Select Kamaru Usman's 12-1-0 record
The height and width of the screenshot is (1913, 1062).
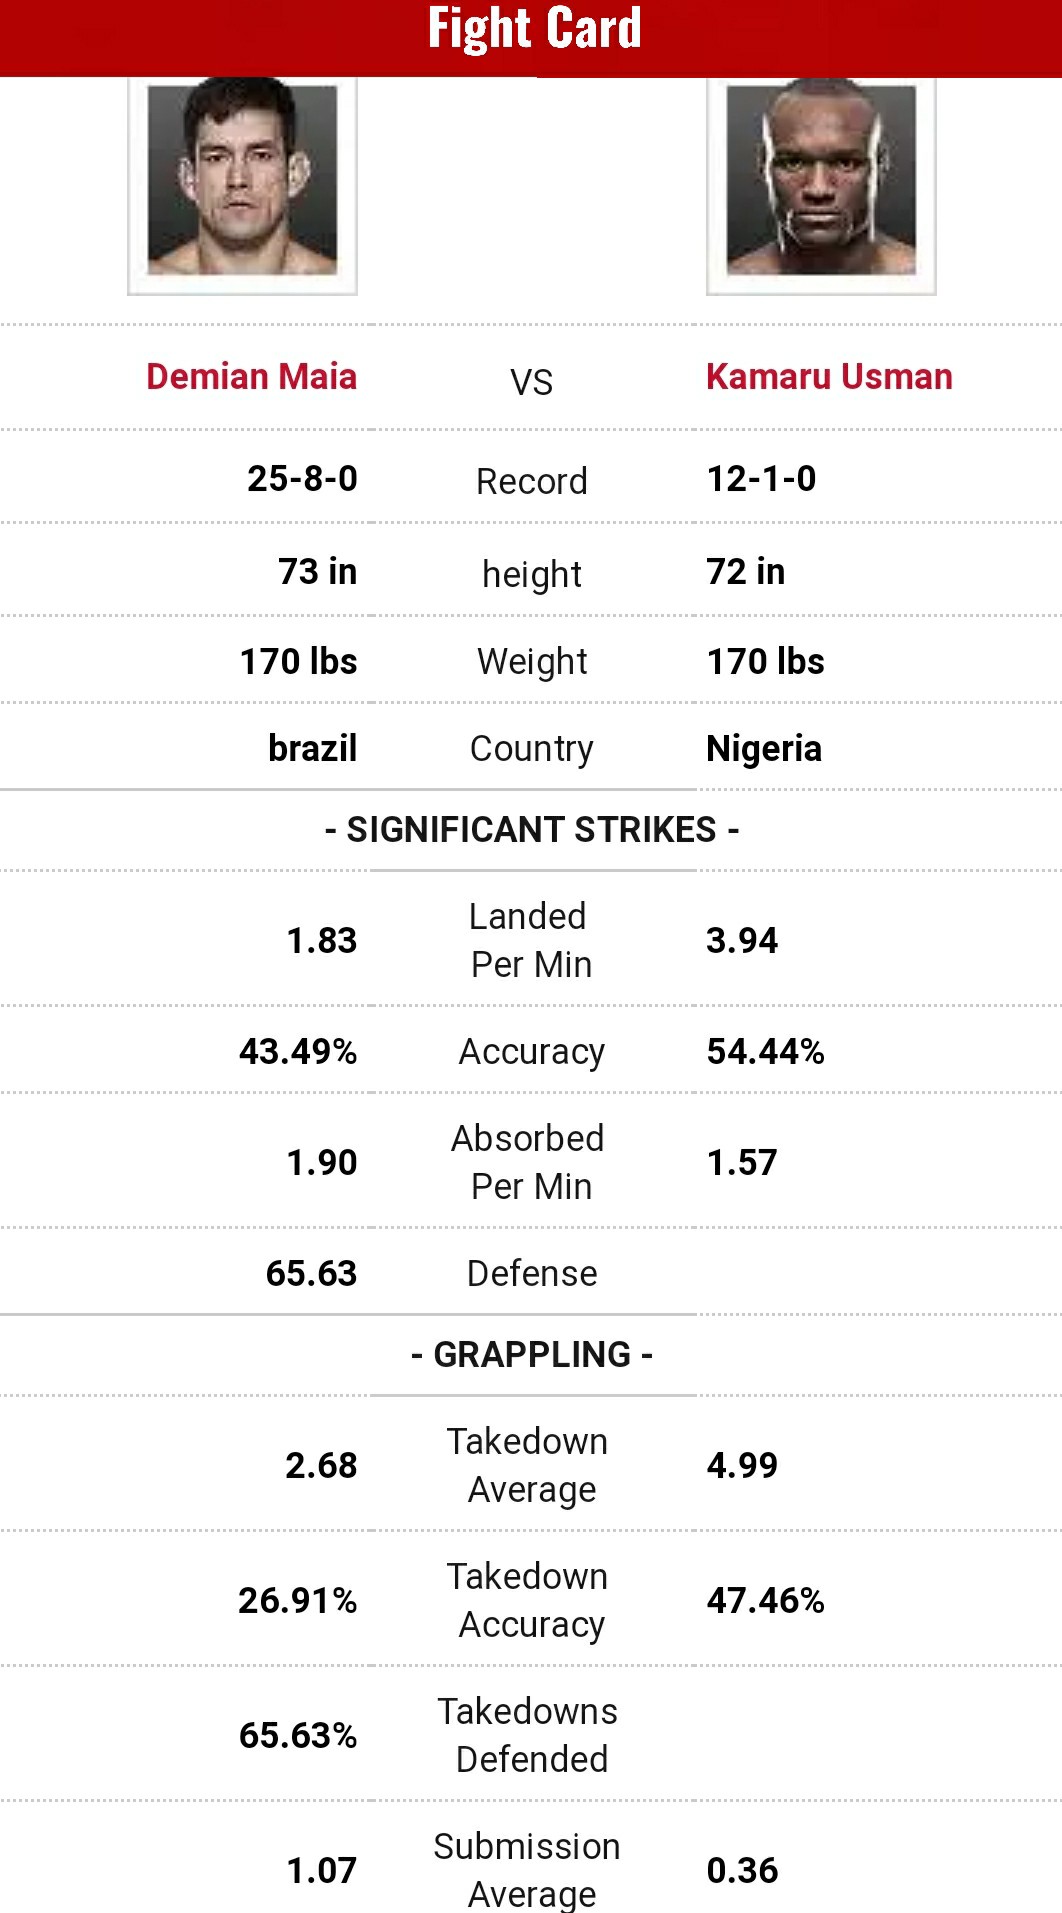[761, 479]
